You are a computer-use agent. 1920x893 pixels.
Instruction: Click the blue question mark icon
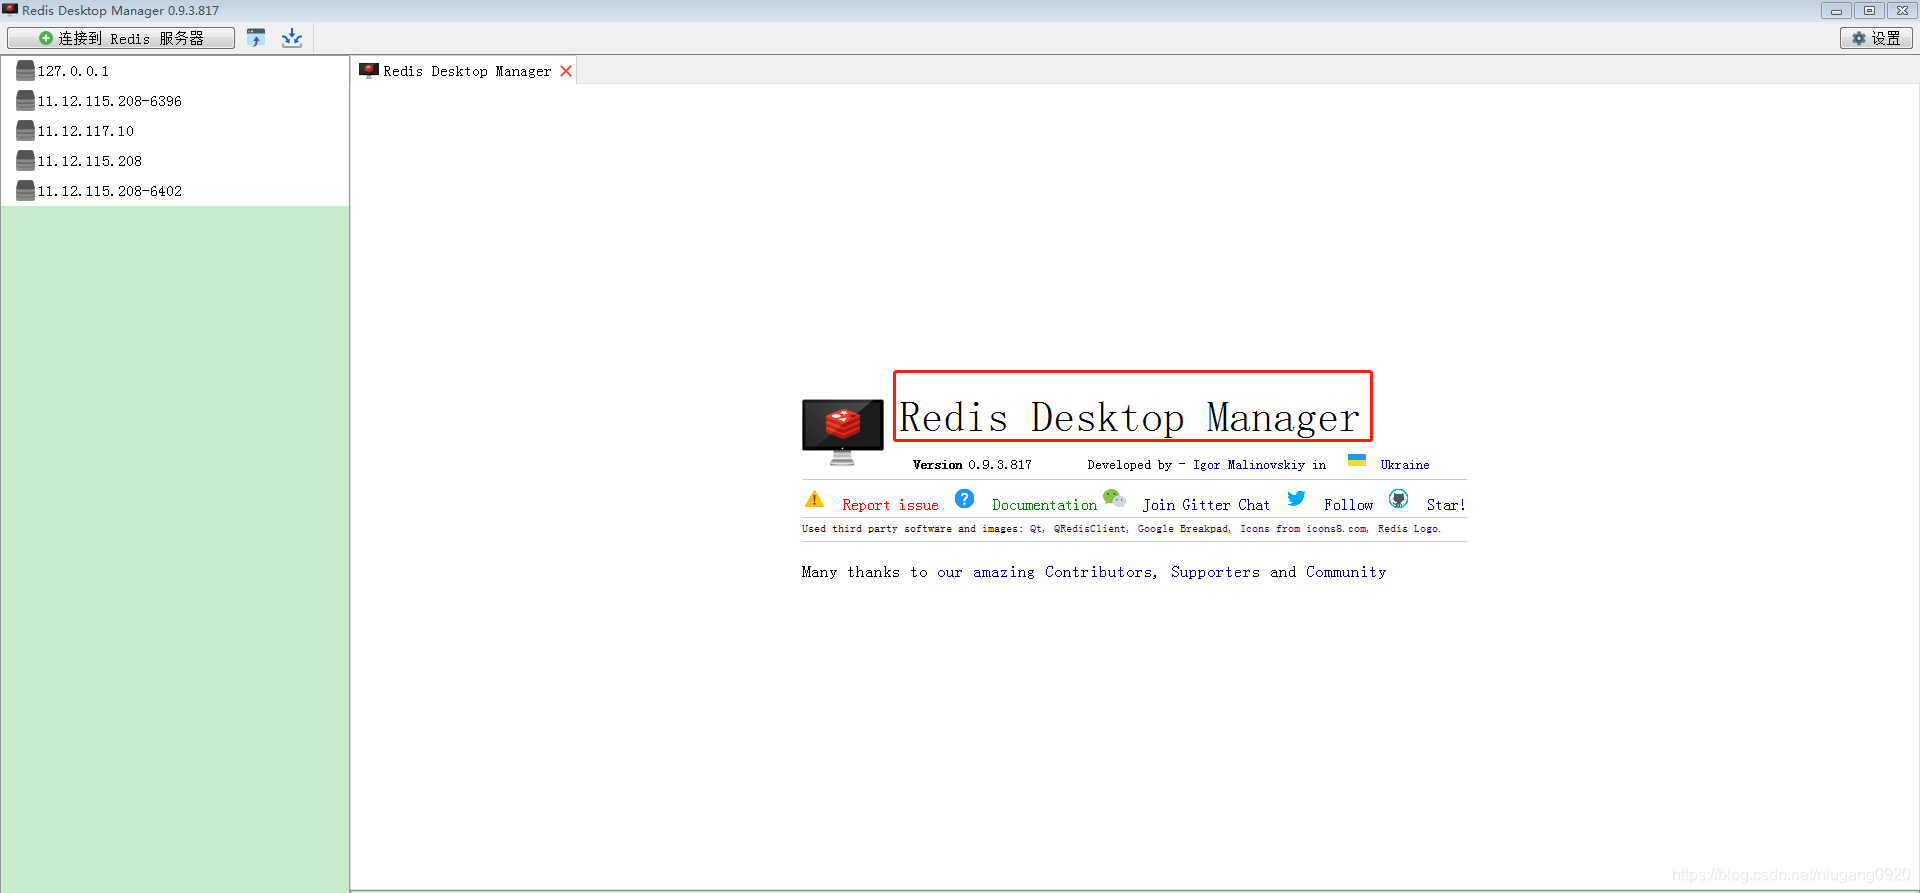tap(964, 499)
